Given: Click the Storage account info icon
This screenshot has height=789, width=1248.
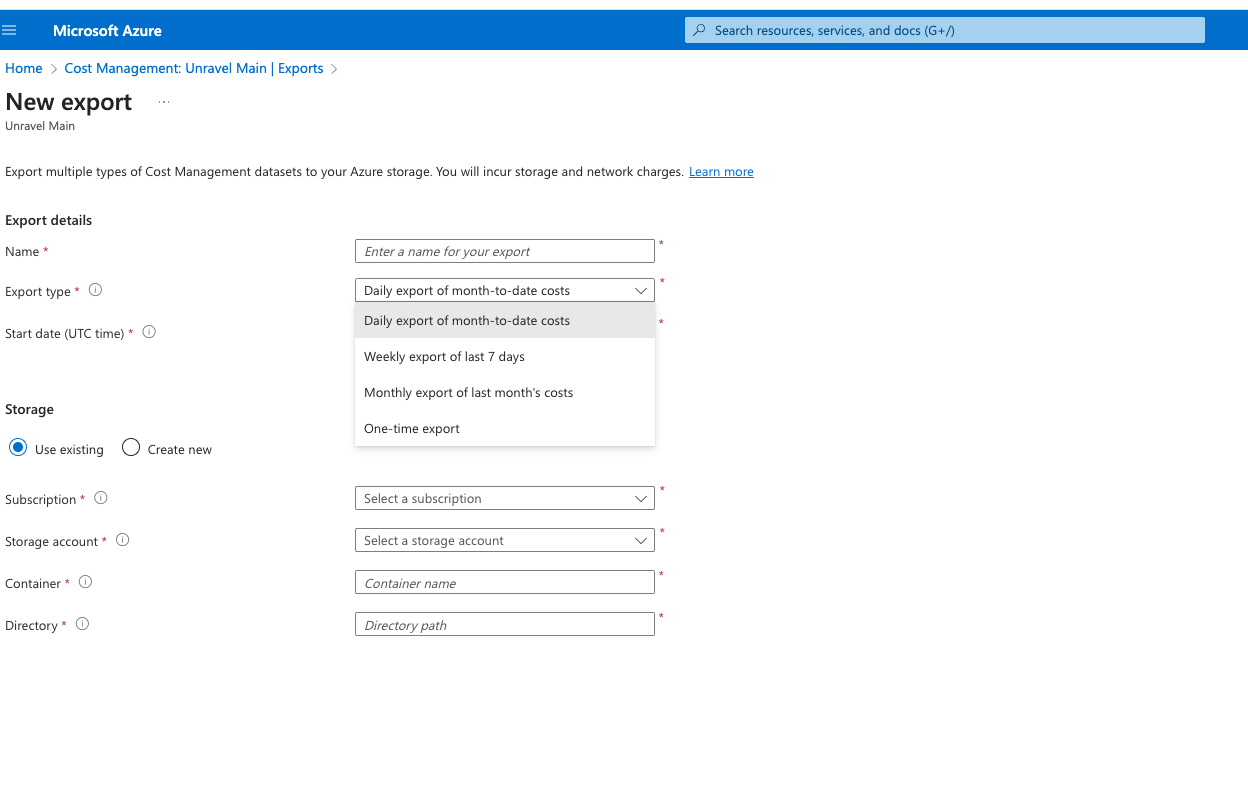Looking at the screenshot, I should tap(123, 540).
